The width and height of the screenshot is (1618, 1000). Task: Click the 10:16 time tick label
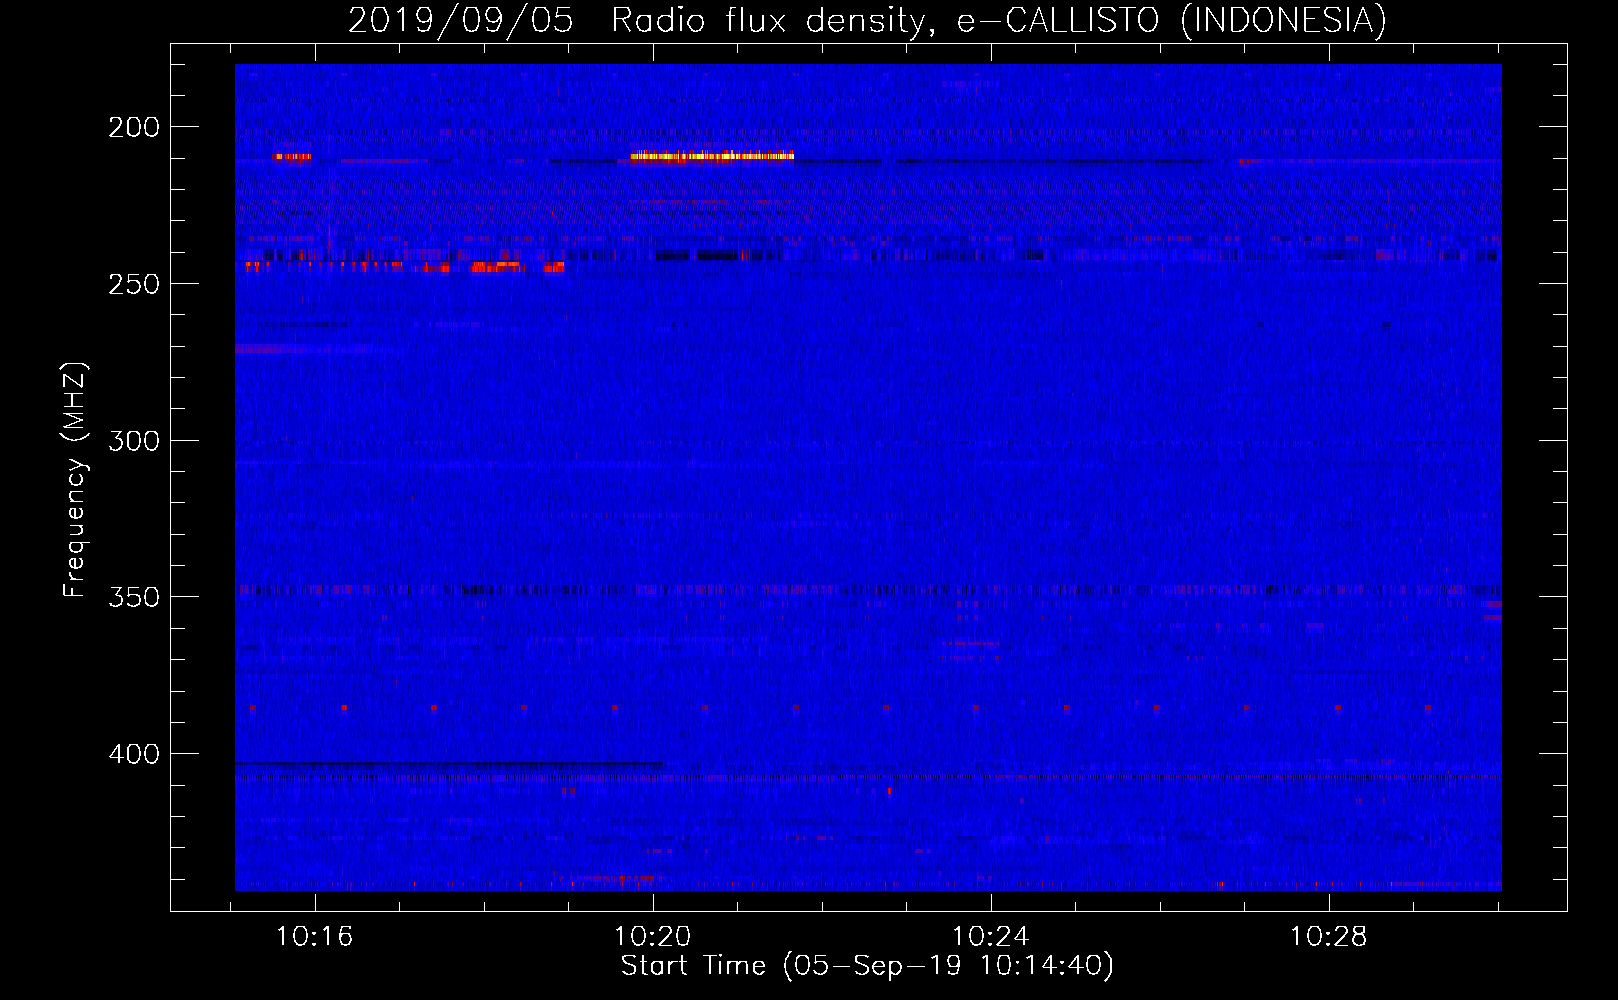click(x=315, y=937)
